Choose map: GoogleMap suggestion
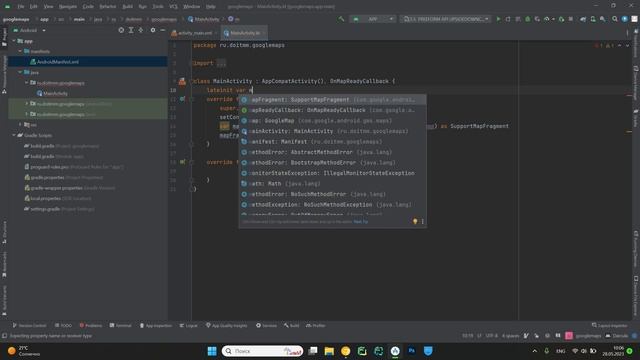Screen dimensions: 640x360 [333, 121]
